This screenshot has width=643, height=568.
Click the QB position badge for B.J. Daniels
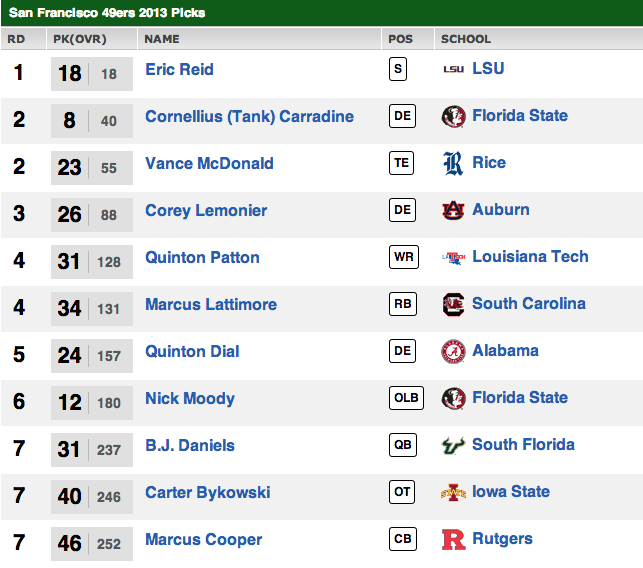click(x=402, y=445)
